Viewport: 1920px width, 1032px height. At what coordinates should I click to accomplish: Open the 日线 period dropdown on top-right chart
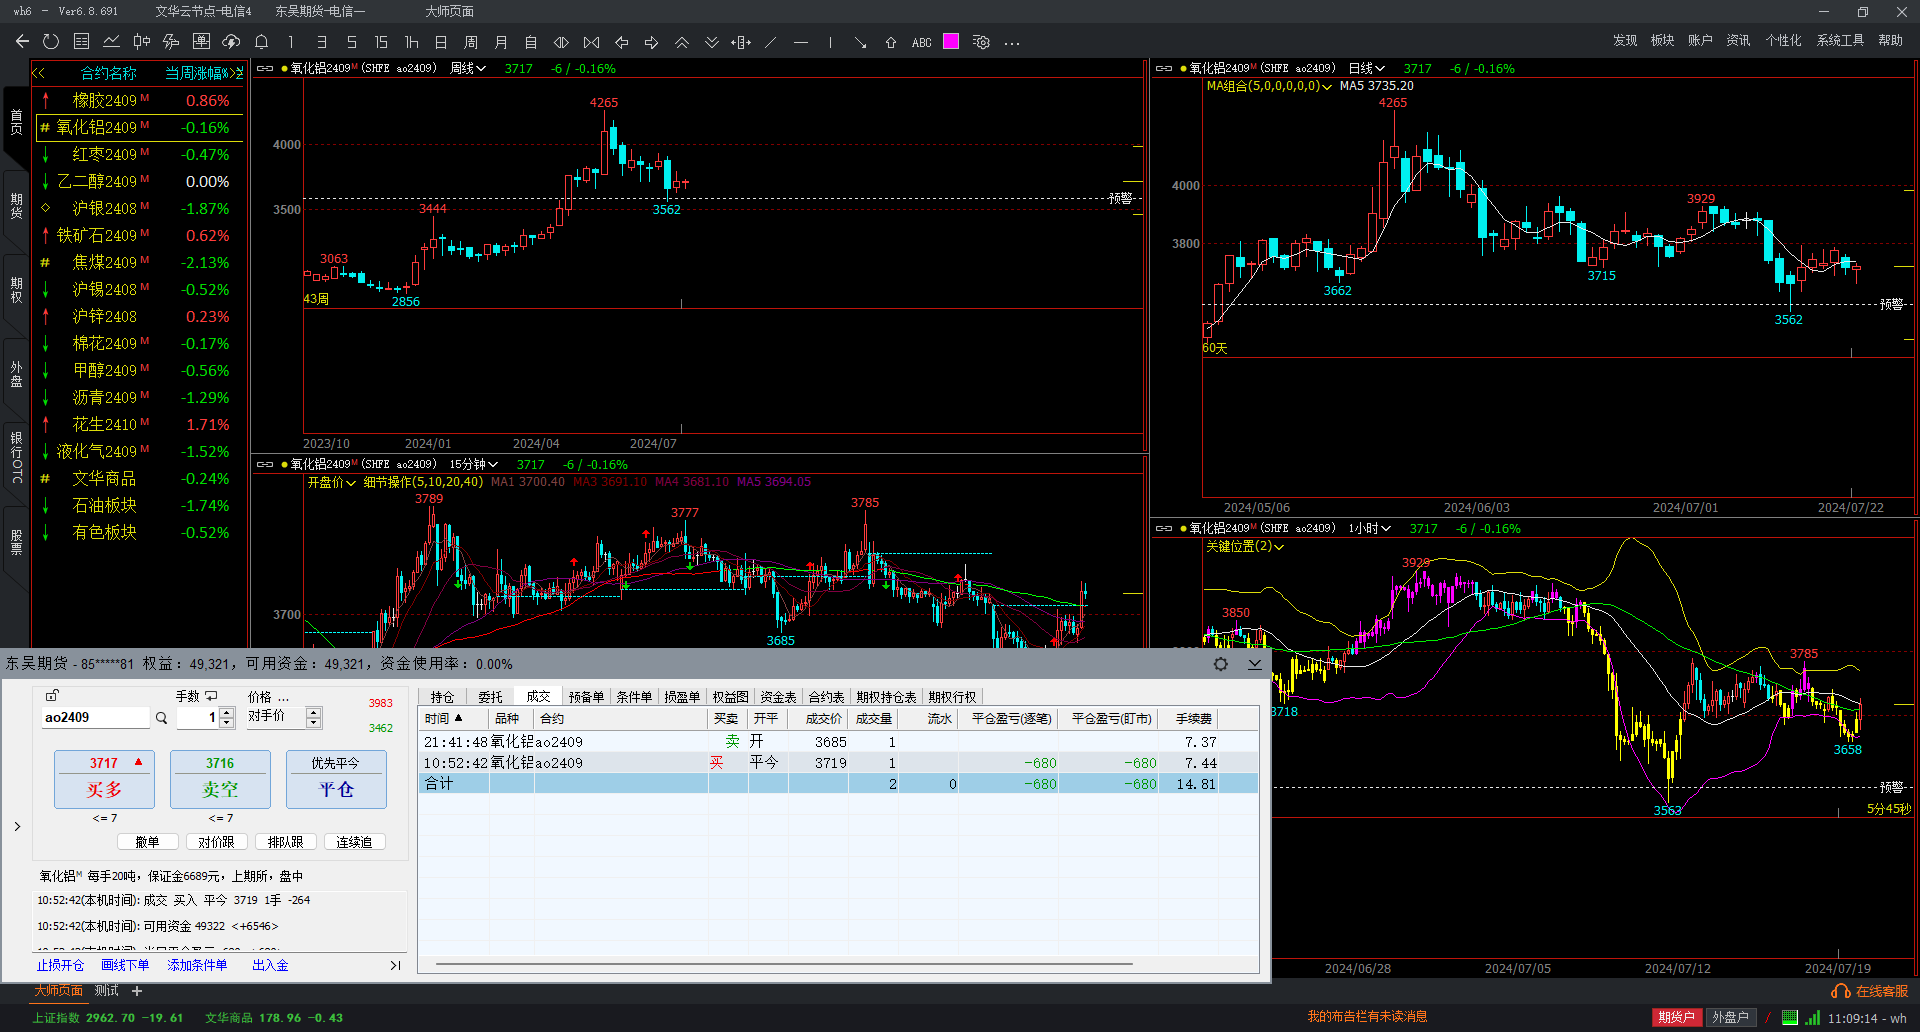[x=1367, y=68]
